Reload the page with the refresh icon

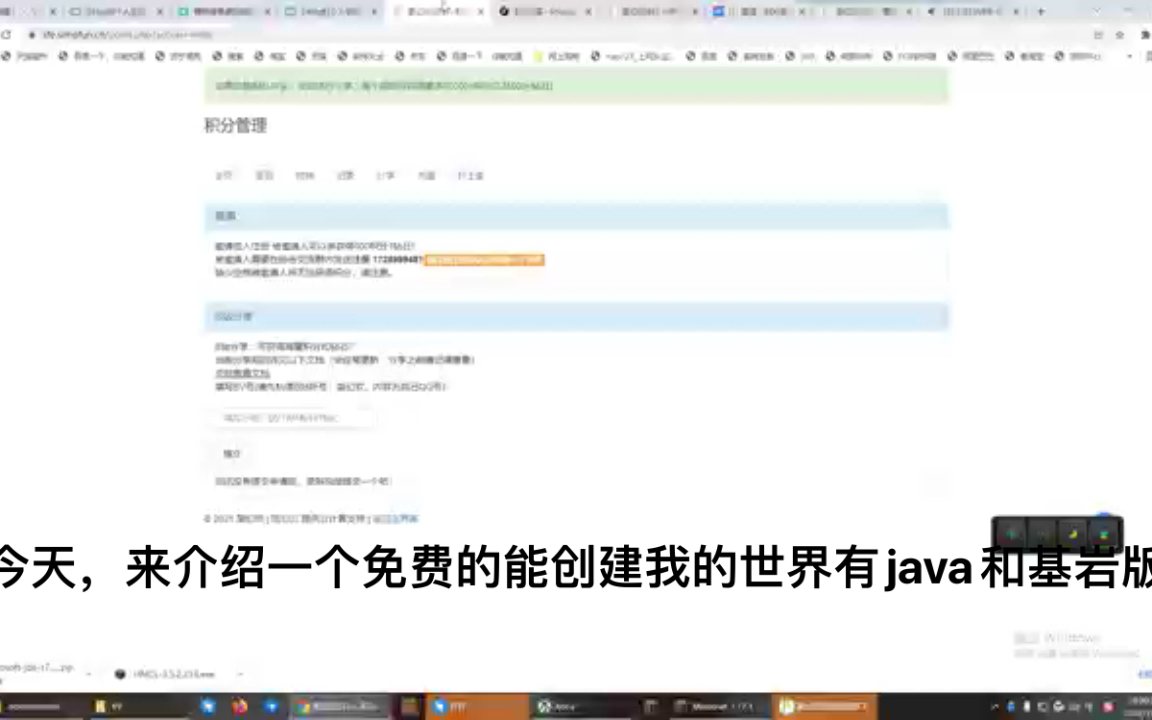coord(8,34)
